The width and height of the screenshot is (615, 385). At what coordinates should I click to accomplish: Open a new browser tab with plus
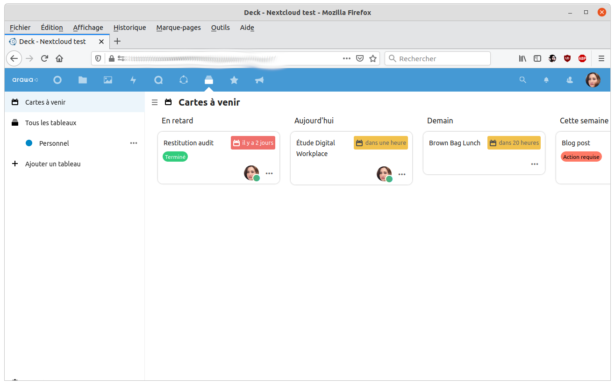(x=117, y=41)
